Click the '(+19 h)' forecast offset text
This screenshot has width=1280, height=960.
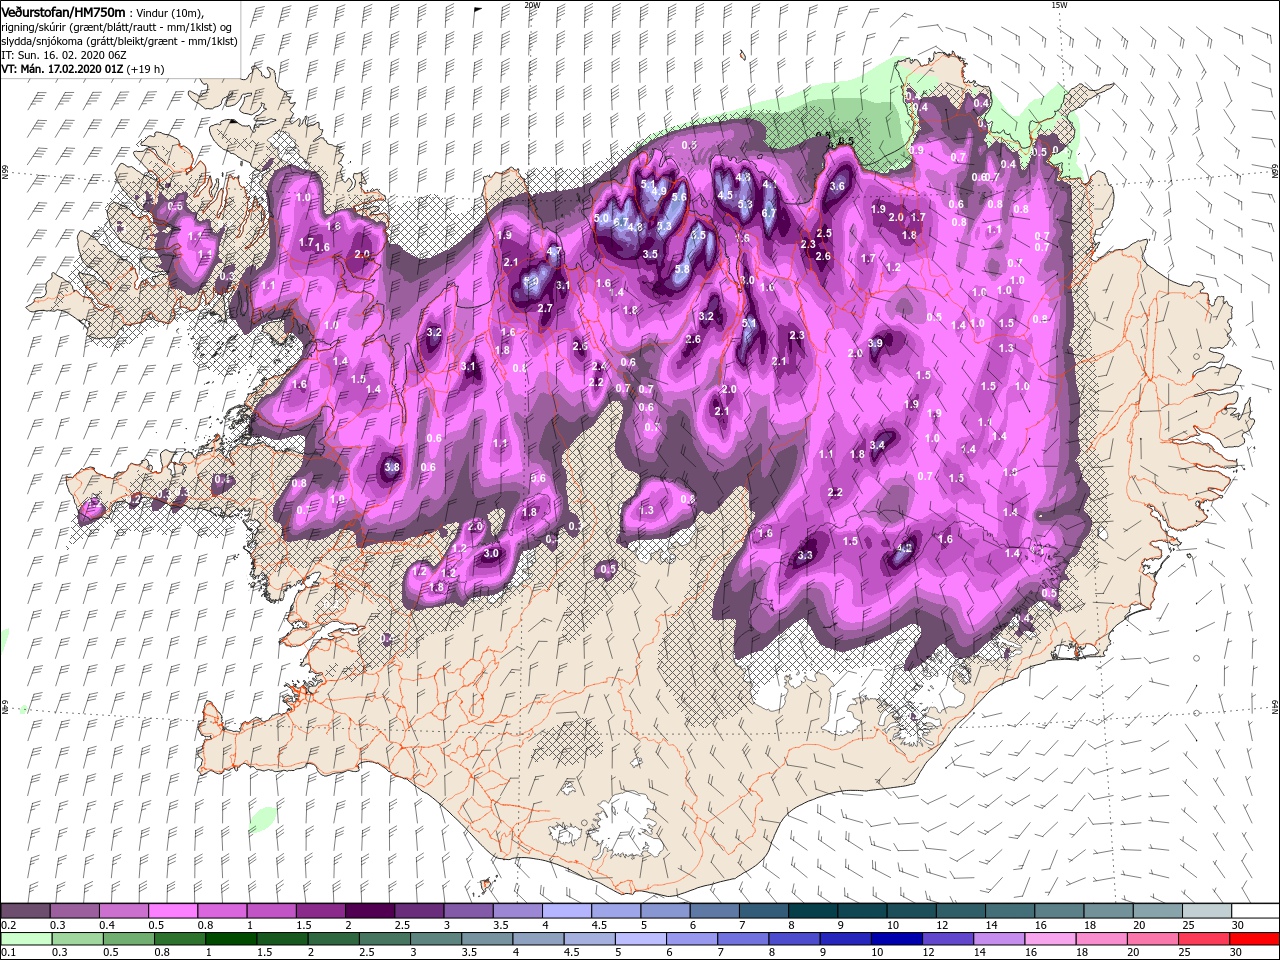145,69
